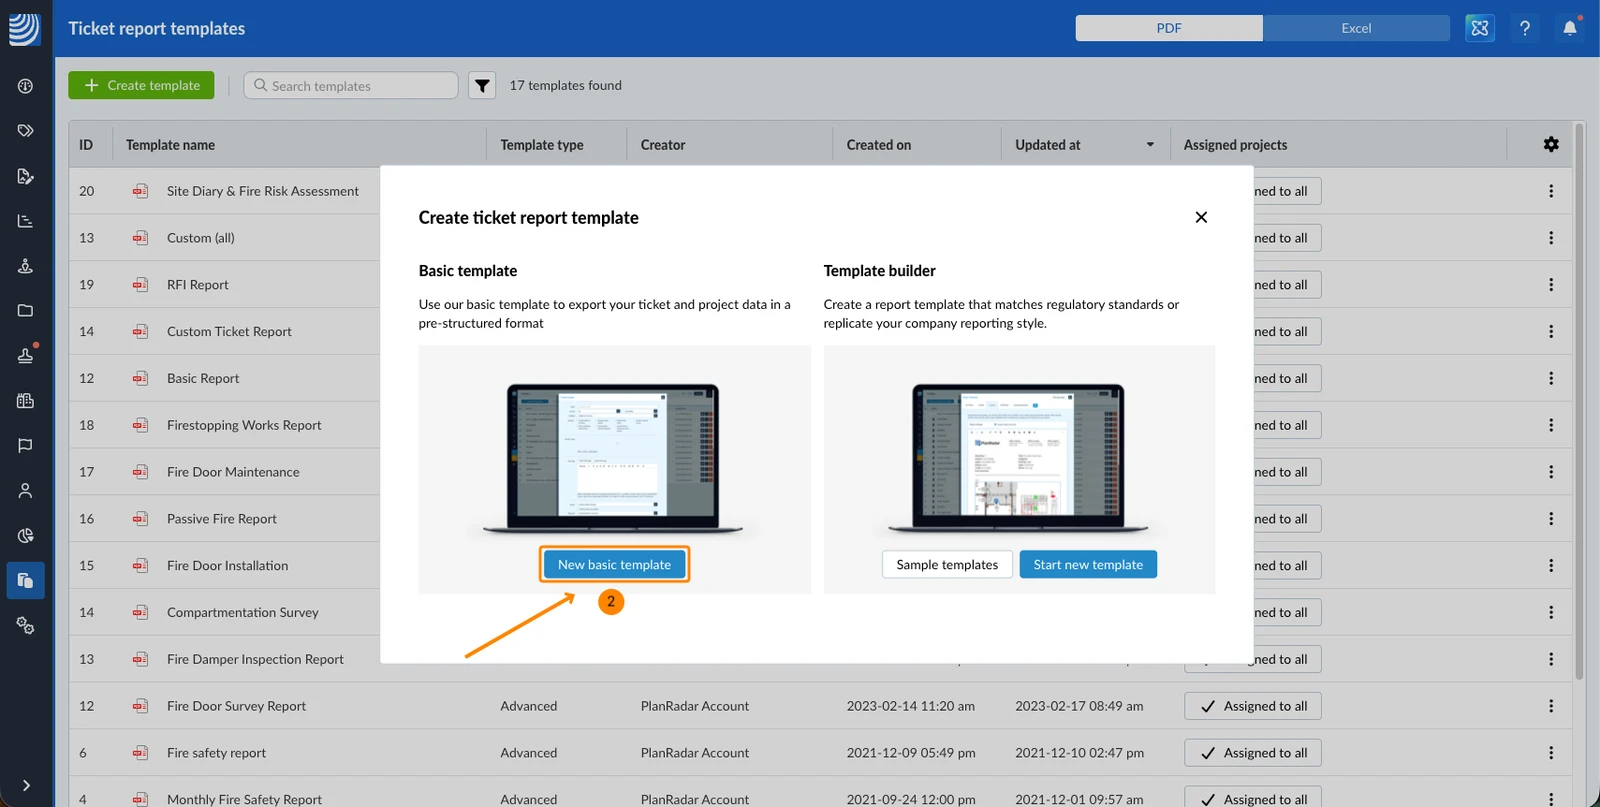Switch to the PDF tab
Viewport: 1600px width, 807px height.
(1169, 28)
